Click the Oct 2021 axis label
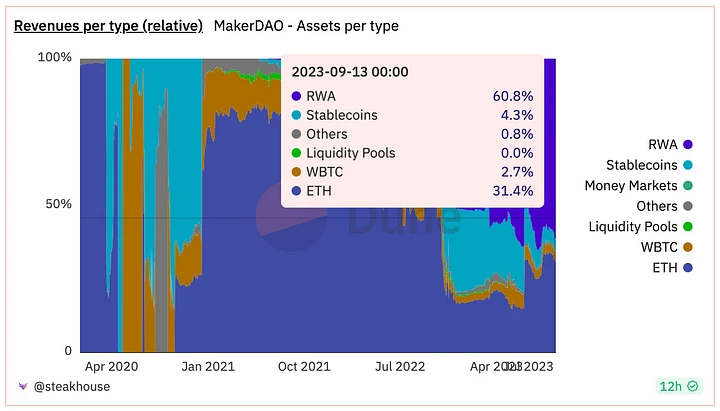 coord(302,367)
